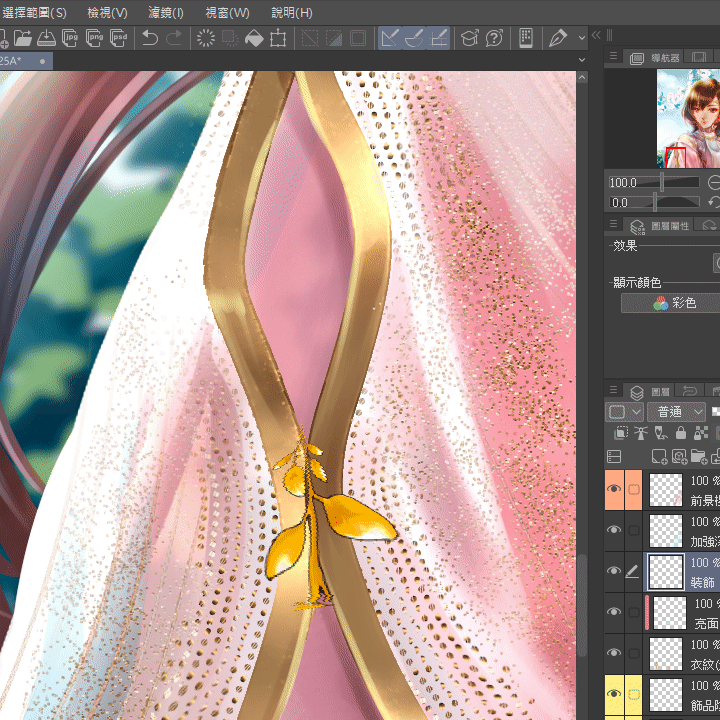Click the Undo arrow in the toolbar
Image resolution: width=720 pixels, height=720 pixels.
pyautogui.click(x=150, y=38)
